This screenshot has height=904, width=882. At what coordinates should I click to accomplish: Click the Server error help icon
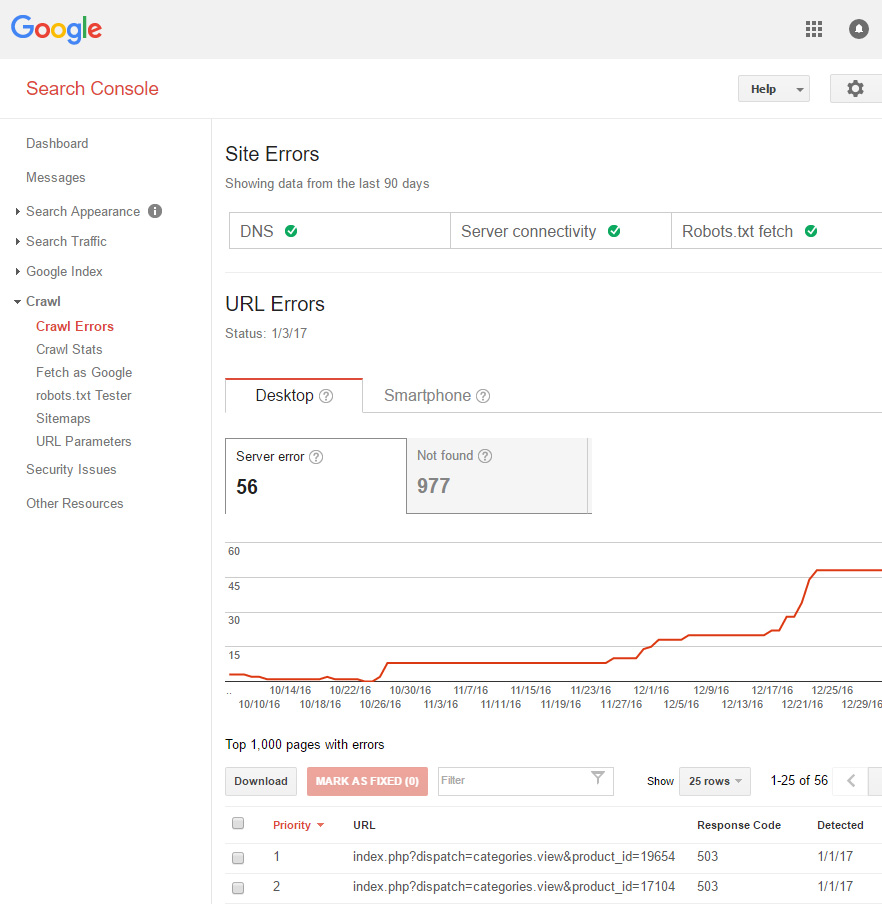click(316, 457)
